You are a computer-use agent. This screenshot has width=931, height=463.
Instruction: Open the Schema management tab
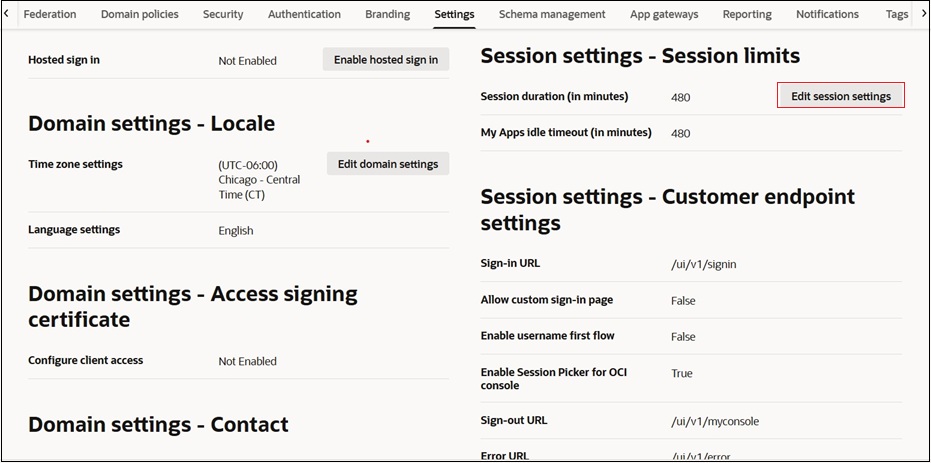click(552, 14)
